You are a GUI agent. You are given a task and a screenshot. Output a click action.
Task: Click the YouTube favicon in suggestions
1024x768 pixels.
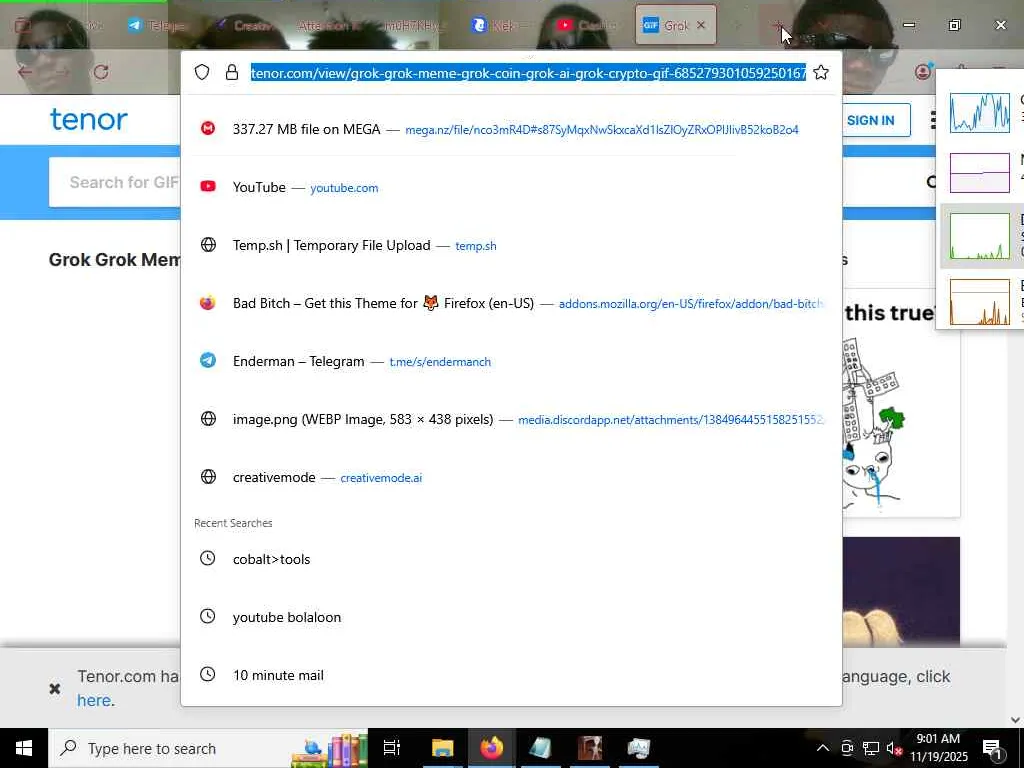tap(208, 187)
